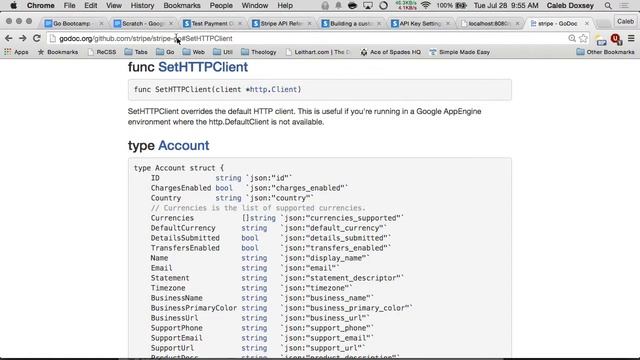
Task: Click the Caleb profile button
Action: click(x=625, y=22)
